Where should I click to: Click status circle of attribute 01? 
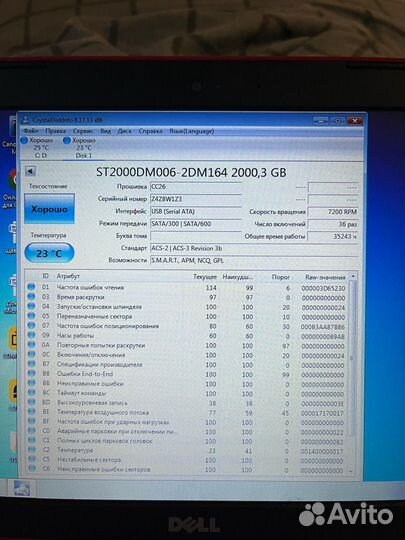click(31, 287)
